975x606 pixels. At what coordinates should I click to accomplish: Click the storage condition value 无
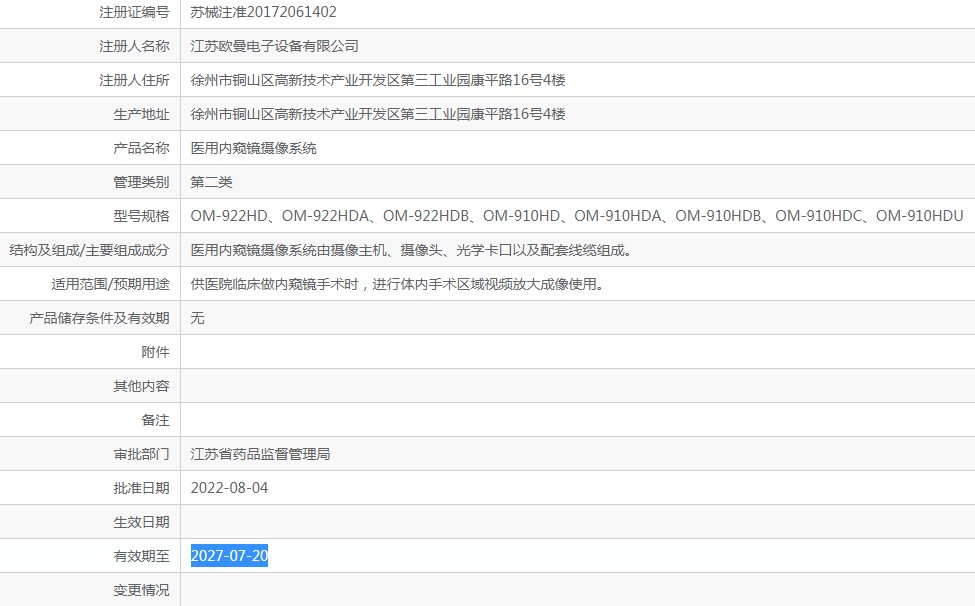click(x=197, y=318)
